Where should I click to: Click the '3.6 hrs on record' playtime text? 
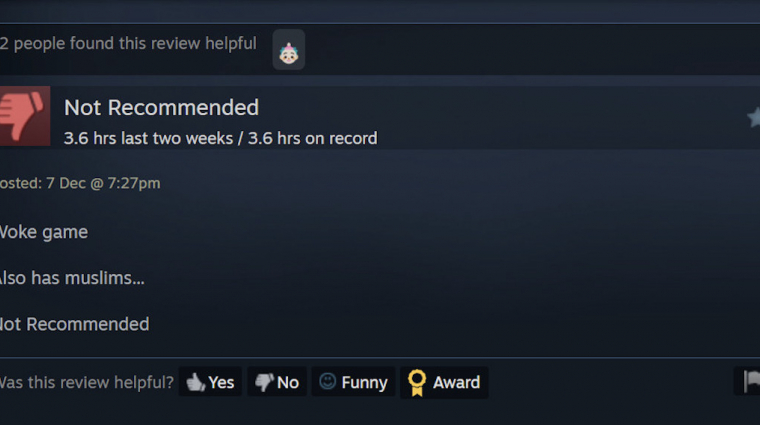[x=313, y=139]
